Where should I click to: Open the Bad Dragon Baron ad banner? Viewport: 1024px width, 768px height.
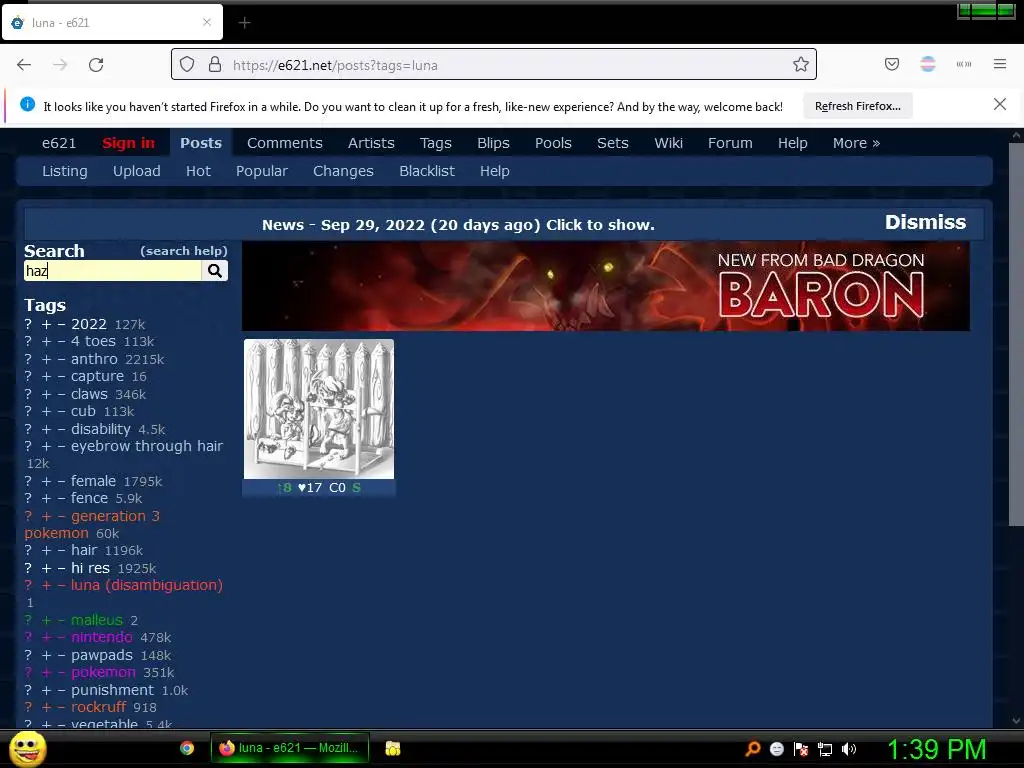pos(605,286)
